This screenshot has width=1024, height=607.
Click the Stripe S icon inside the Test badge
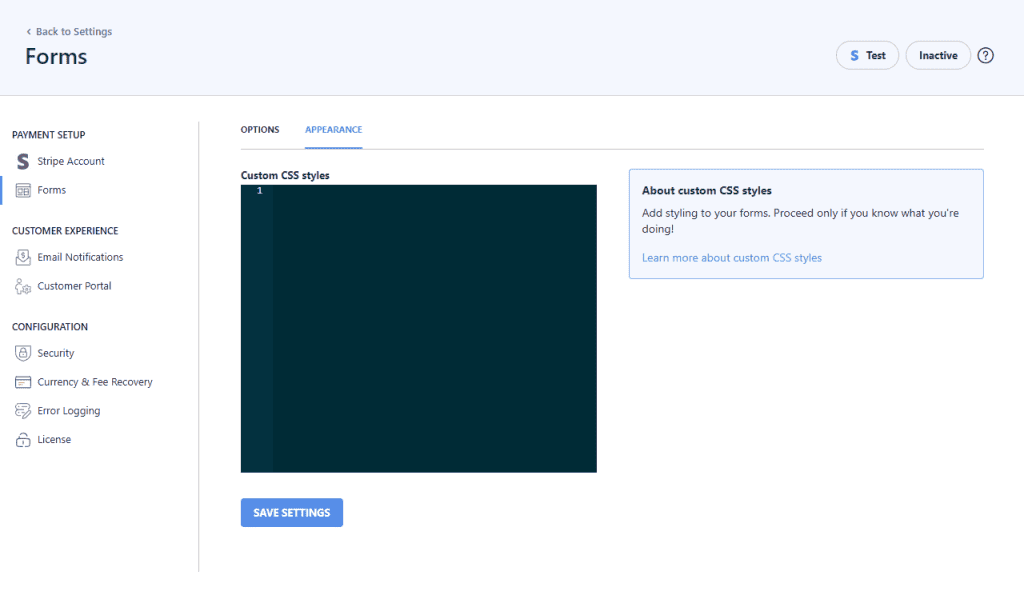[854, 55]
